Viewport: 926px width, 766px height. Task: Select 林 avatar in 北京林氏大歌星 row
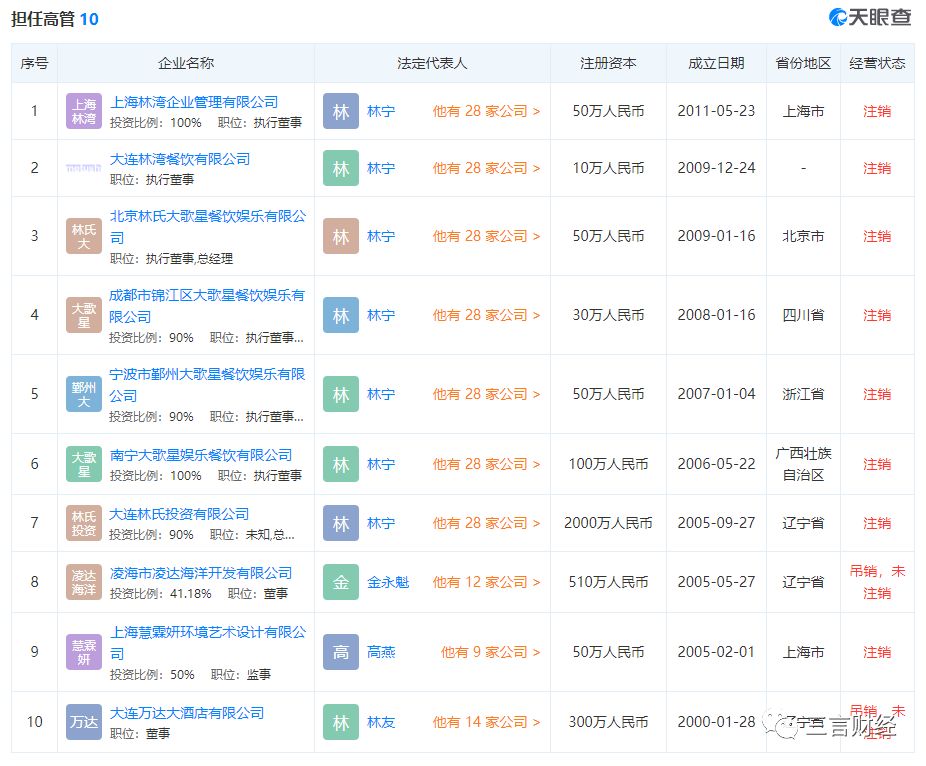click(x=341, y=236)
